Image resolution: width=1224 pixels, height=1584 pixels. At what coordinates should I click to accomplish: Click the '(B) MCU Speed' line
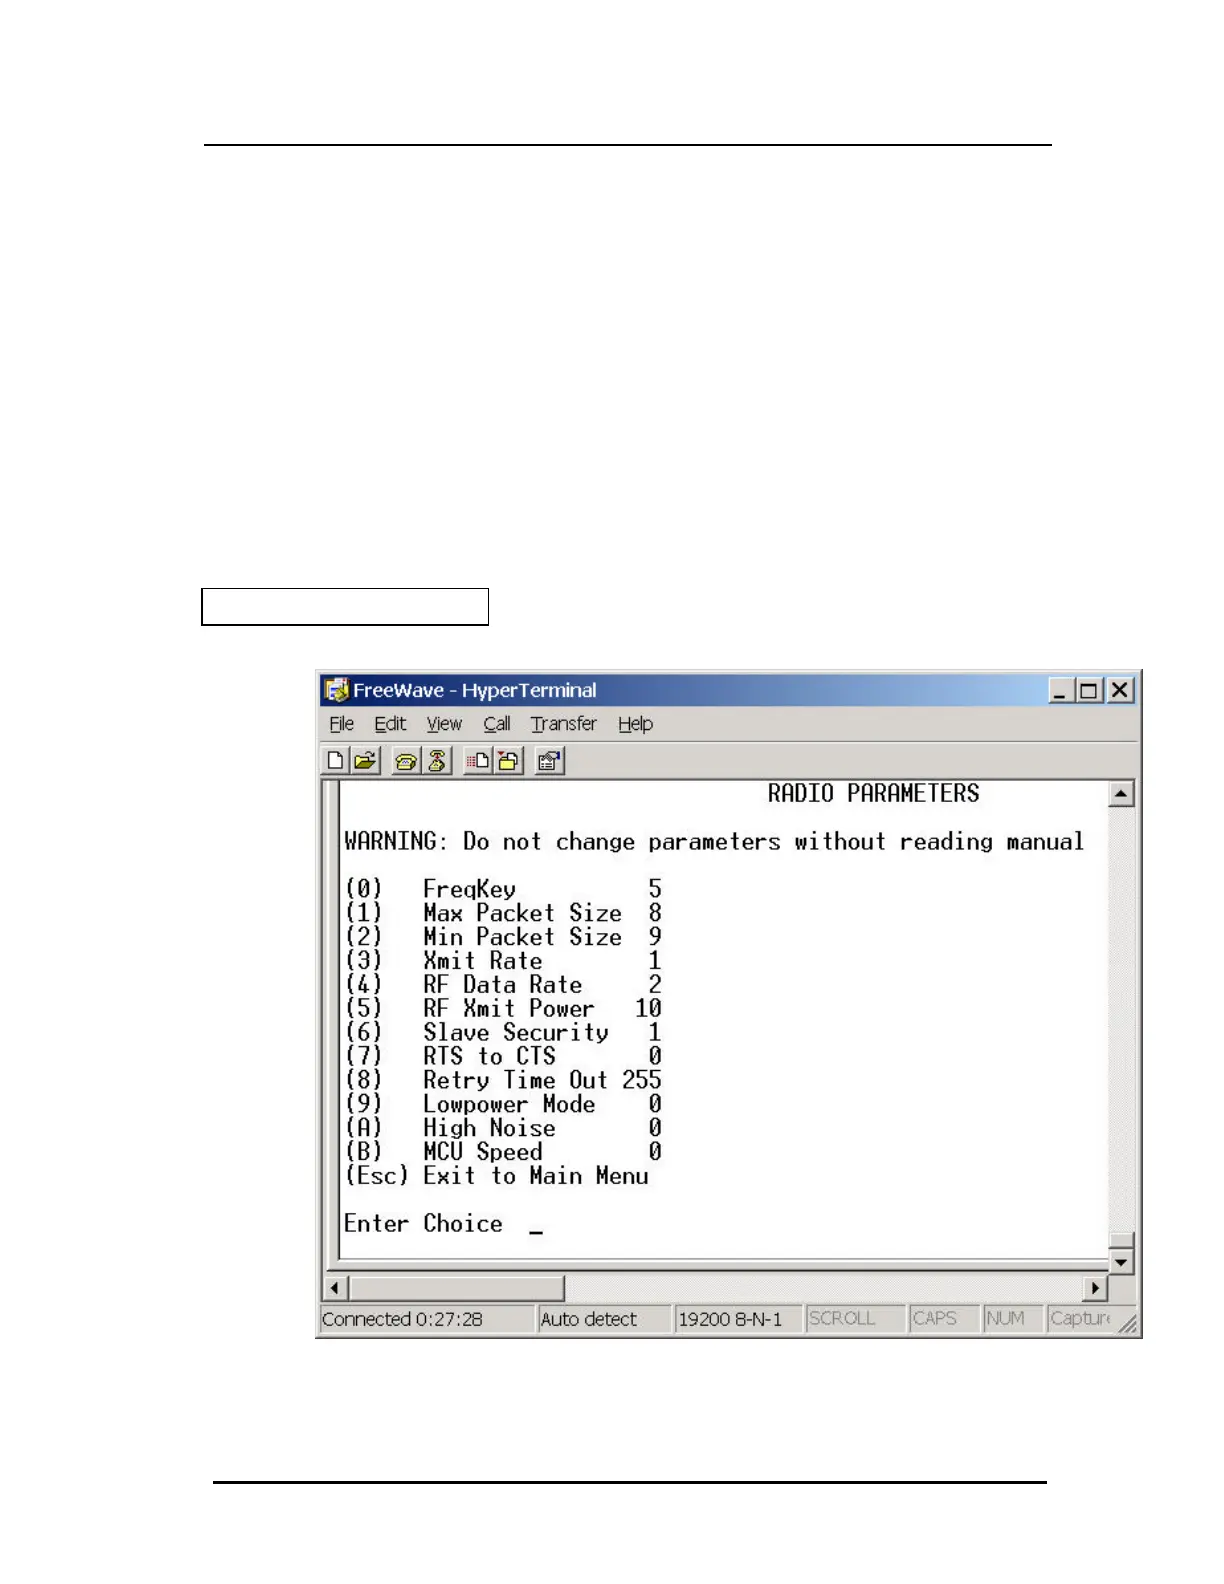pos(503,1153)
